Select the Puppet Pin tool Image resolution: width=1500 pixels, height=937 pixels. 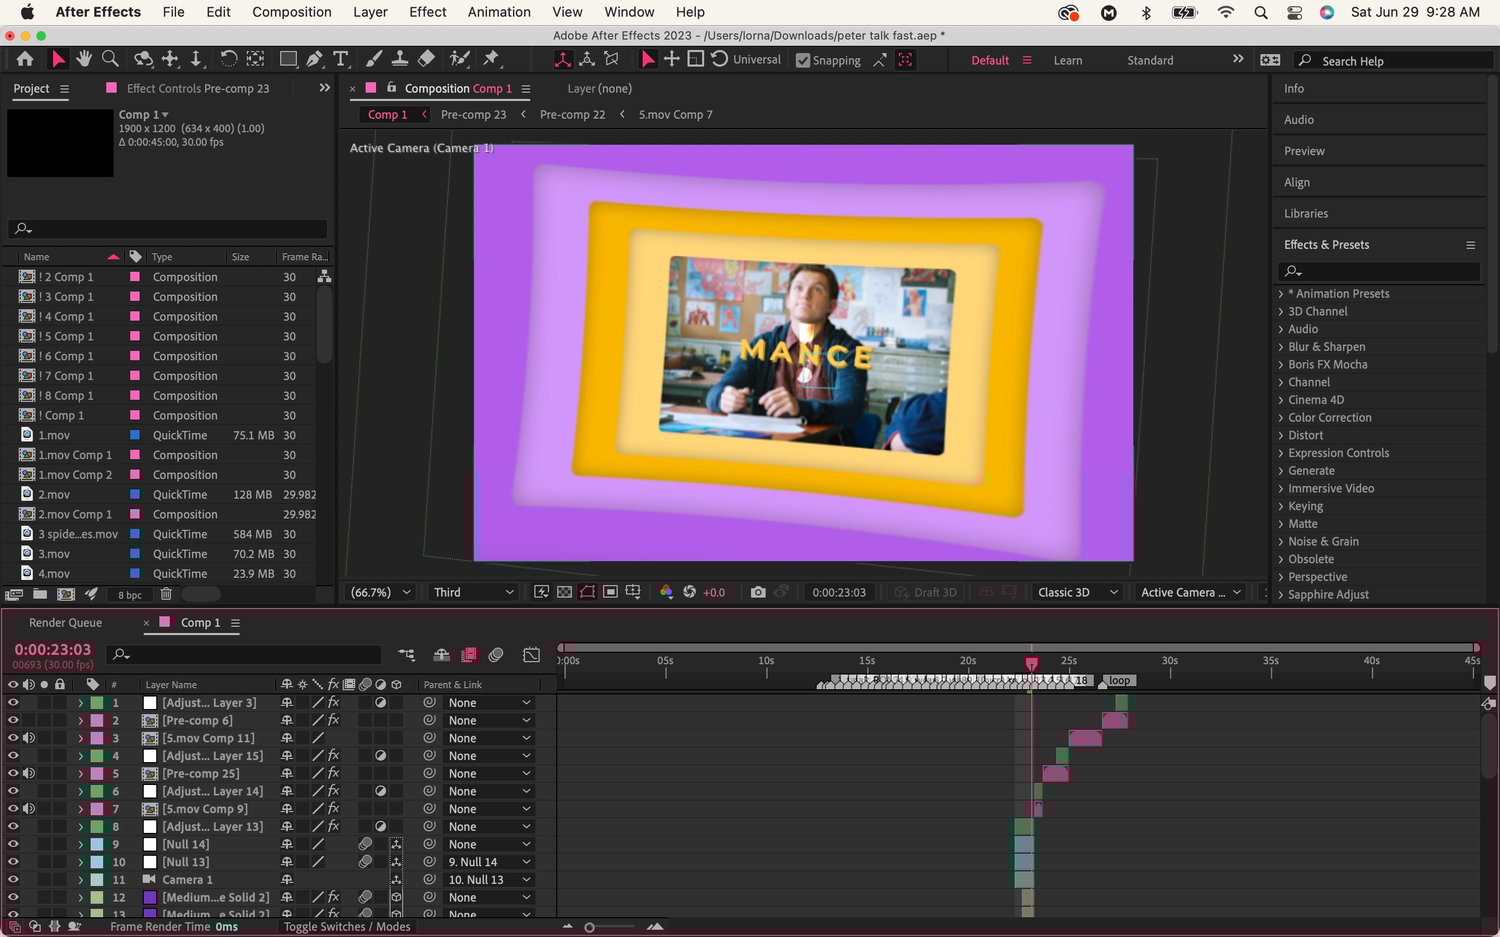coord(491,59)
